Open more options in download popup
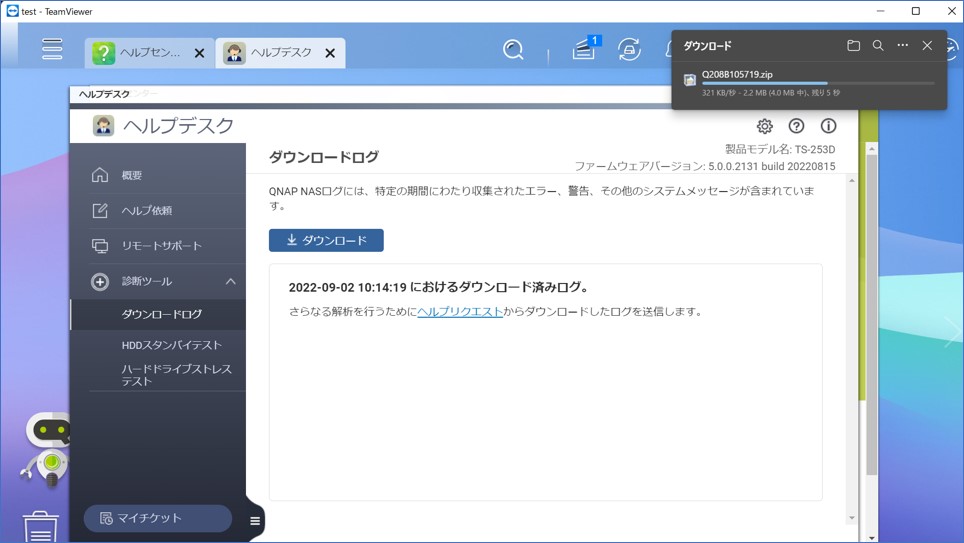 click(x=903, y=46)
